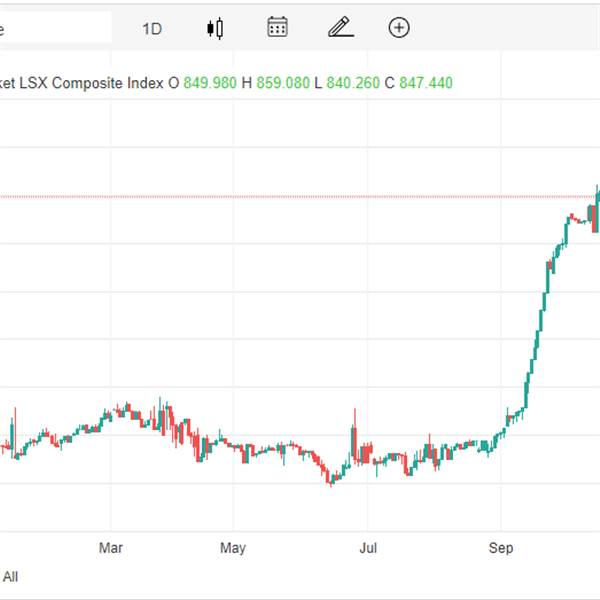The width and height of the screenshot is (600, 600).
Task: Open the calendar date range picker
Action: 277,27
